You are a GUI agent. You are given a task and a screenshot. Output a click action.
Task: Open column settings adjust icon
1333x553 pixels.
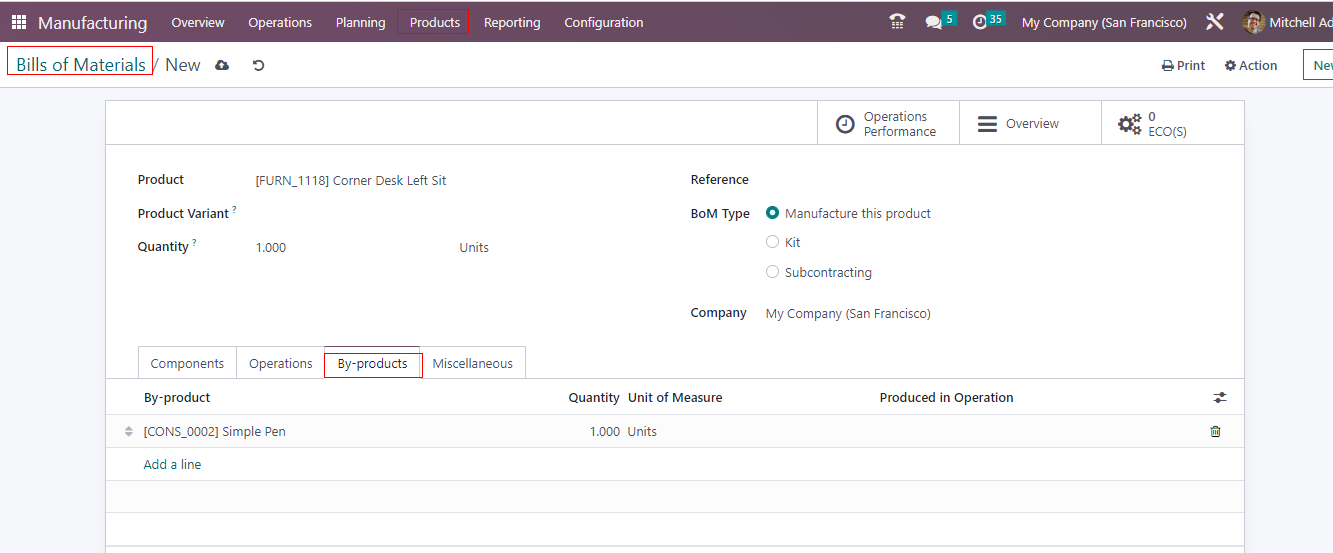1220,398
